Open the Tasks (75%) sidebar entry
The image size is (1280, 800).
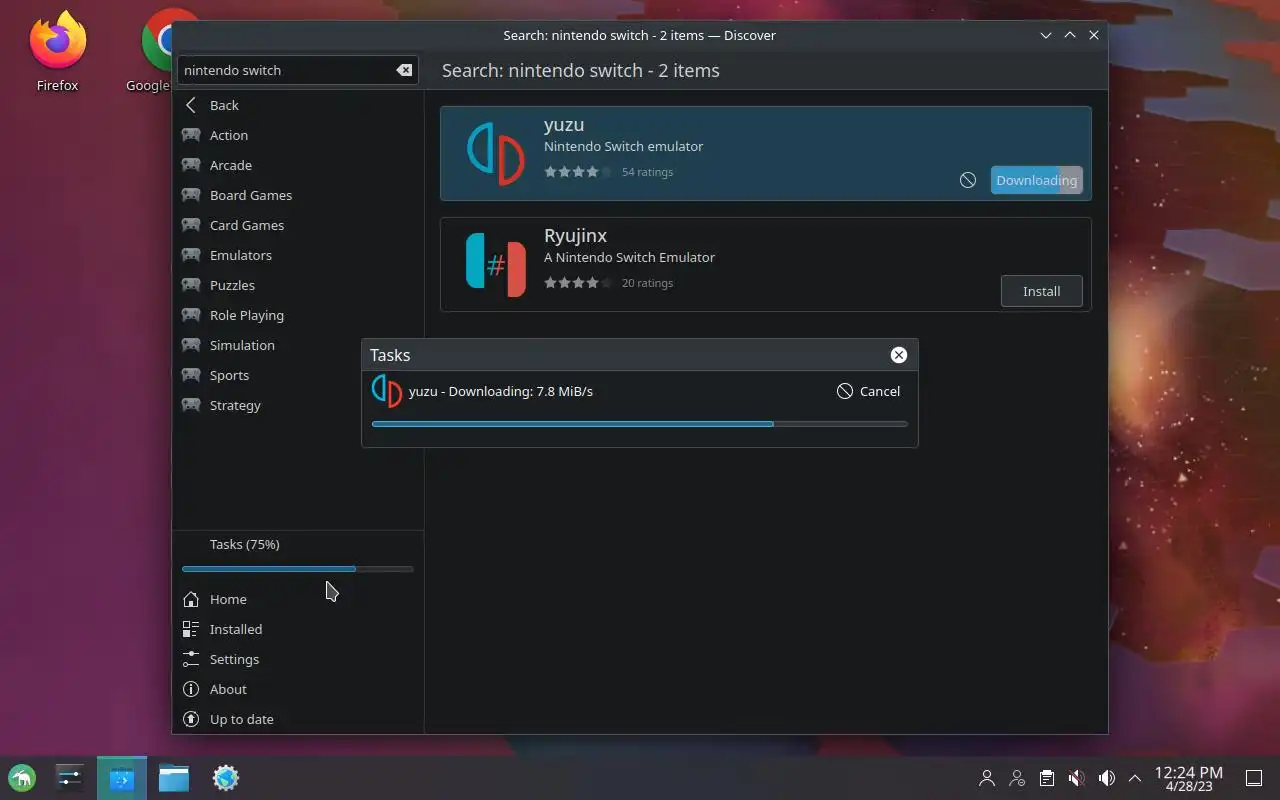pos(298,545)
